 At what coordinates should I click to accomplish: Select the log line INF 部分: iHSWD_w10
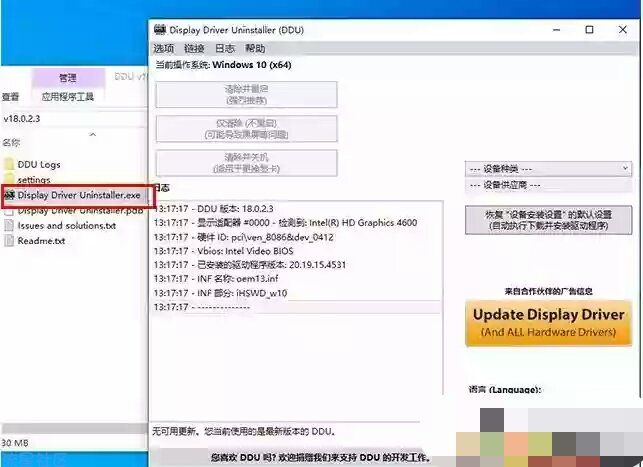(x=220, y=293)
